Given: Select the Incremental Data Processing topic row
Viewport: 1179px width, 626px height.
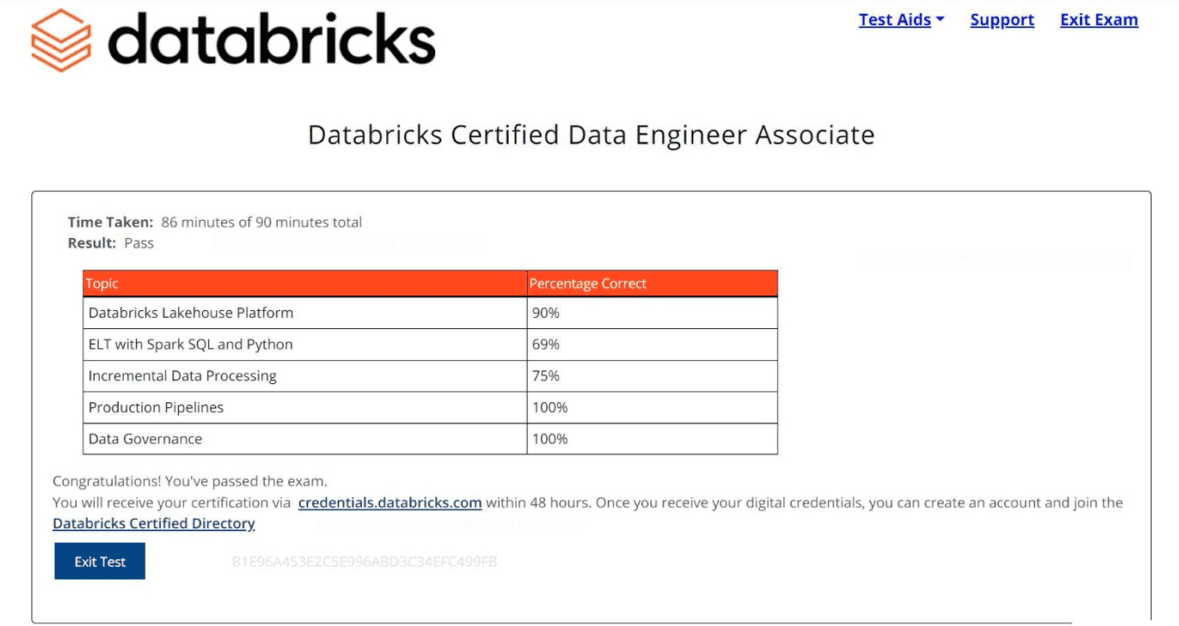Looking at the screenshot, I should 182,377.
